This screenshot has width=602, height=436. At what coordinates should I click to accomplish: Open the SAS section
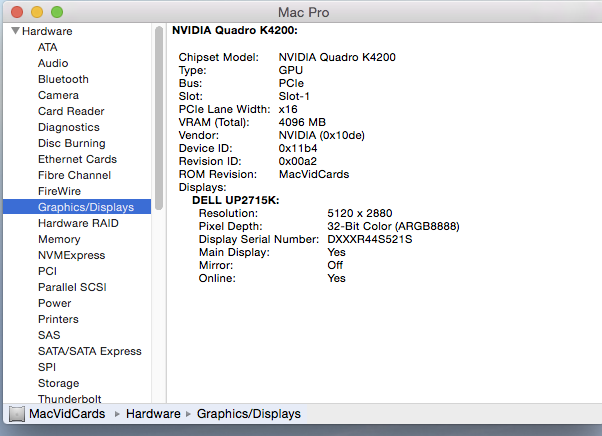point(49,335)
